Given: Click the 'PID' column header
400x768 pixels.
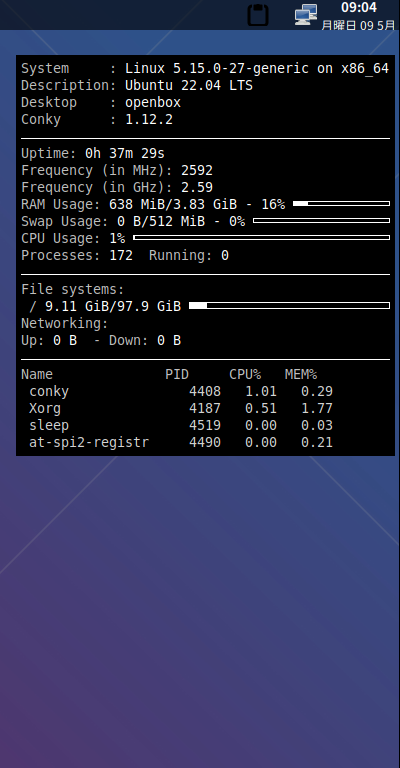Looking at the screenshot, I should tap(177, 375).
